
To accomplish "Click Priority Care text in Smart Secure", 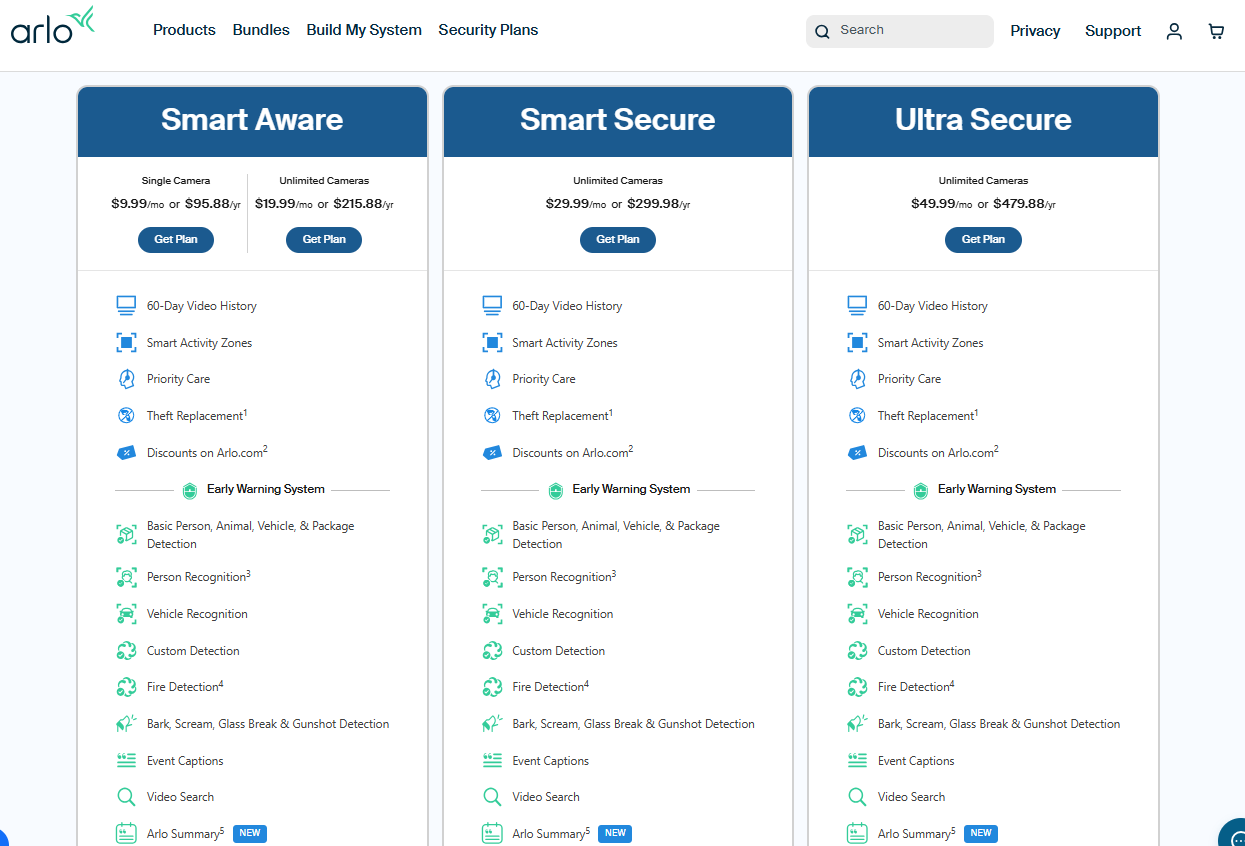I will coord(544,379).
